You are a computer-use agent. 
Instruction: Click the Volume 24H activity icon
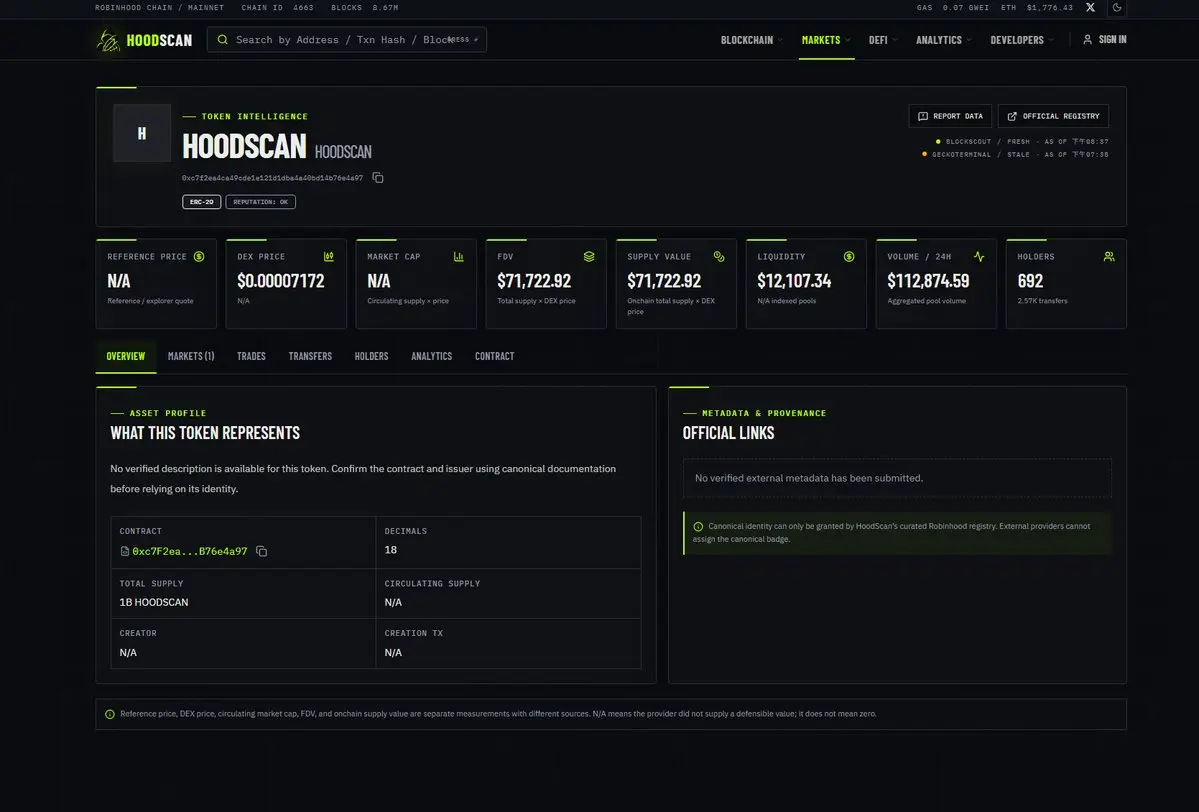pos(979,257)
